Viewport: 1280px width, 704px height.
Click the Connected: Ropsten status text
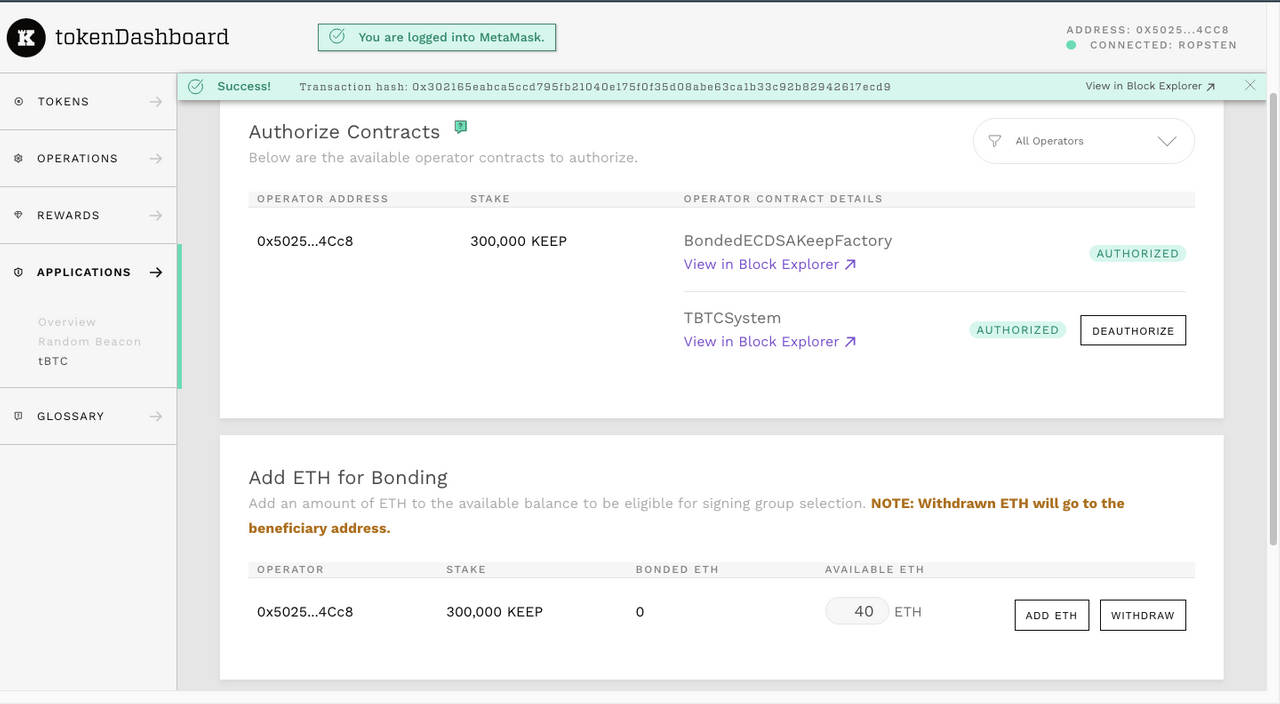(x=1163, y=45)
